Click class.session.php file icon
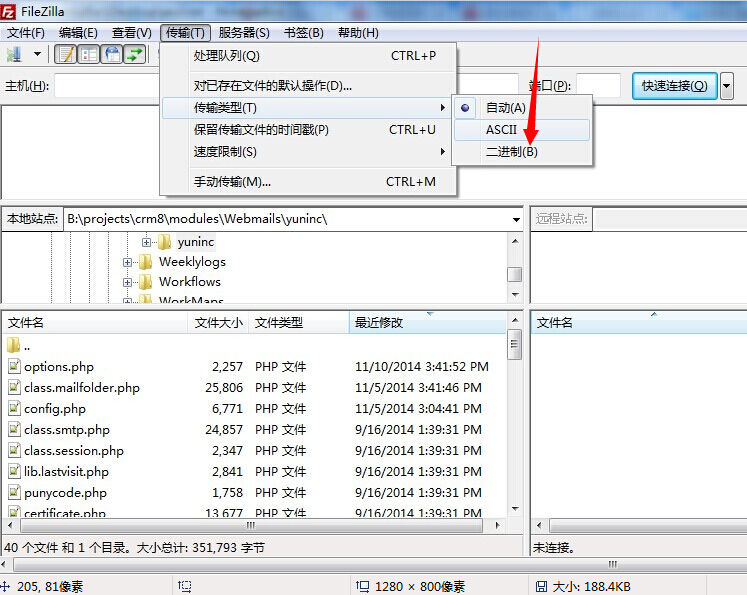Screen dimensions: 747x595 (x=15, y=450)
